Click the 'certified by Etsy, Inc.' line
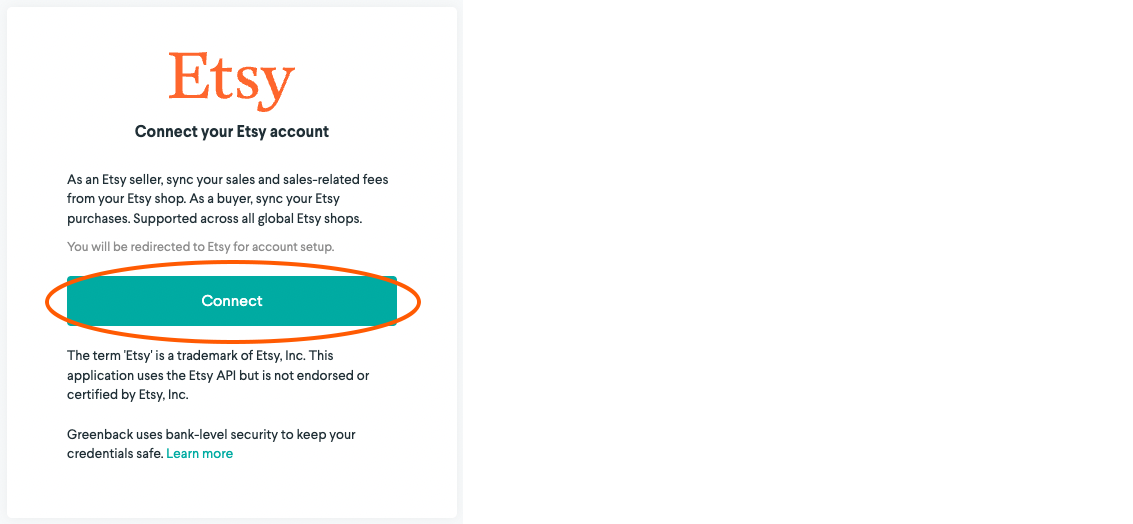This screenshot has height=524, width=1133. [x=128, y=395]
